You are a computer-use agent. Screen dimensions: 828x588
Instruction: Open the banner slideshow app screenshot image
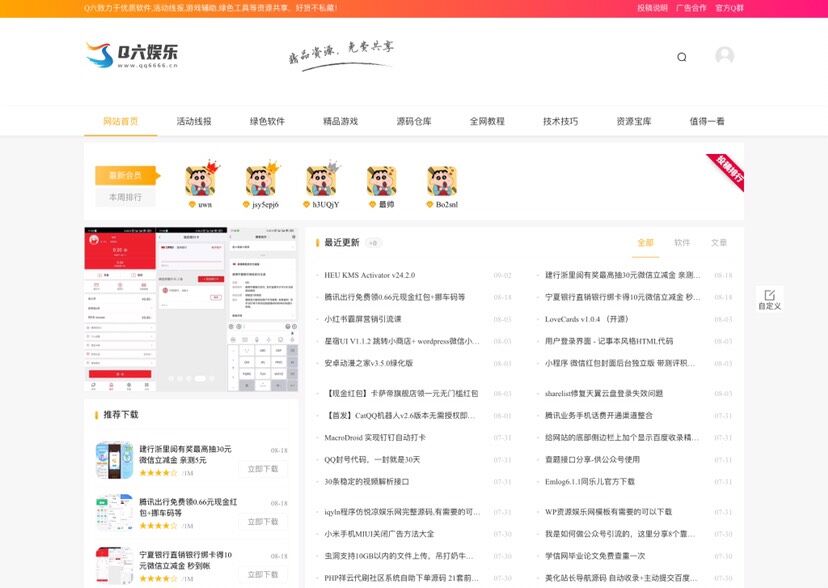(x=191, y=309)
